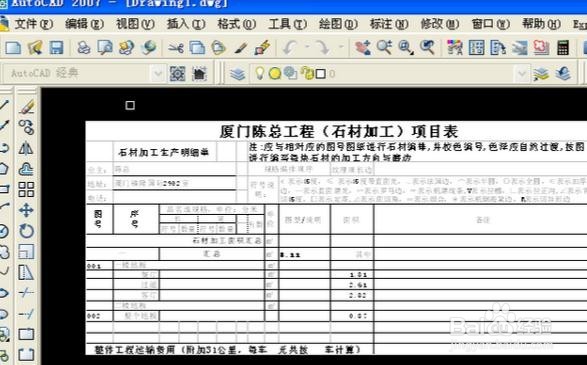Select the Scale tool
The image size is (587, 365).
26,252
